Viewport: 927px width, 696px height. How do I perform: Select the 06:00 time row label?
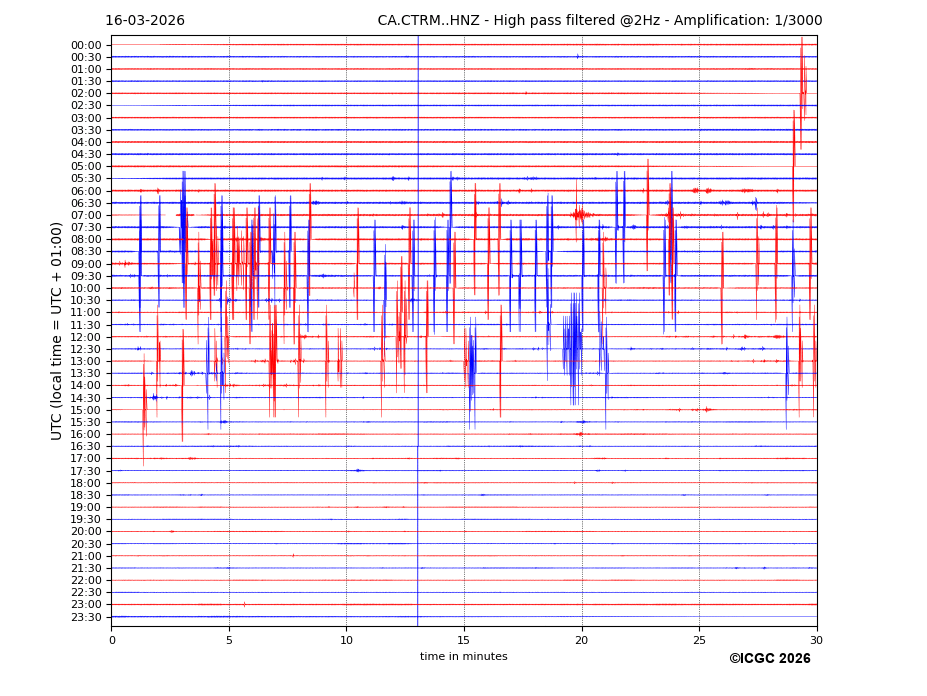[86, 191]
